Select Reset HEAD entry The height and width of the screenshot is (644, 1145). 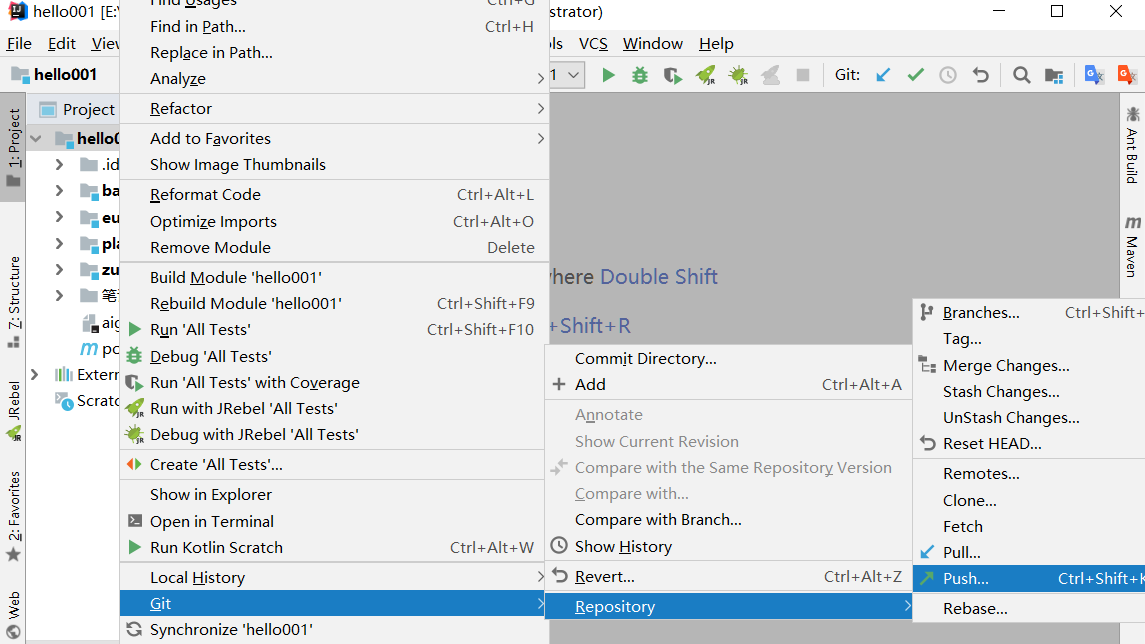[x=1029, y=444]
